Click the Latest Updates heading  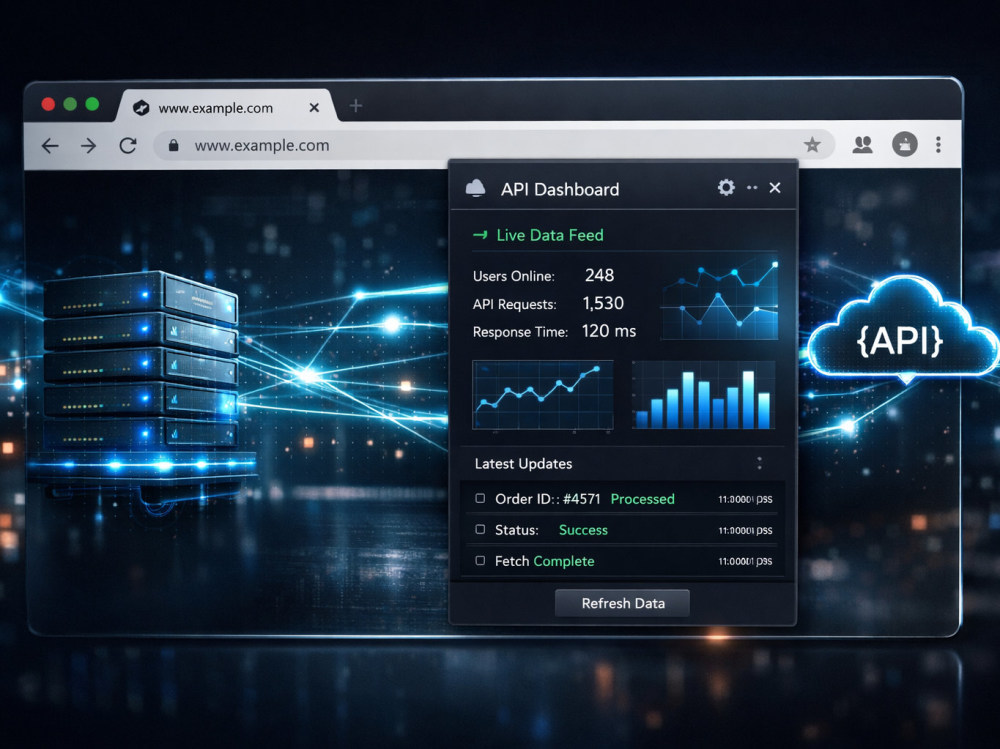click(523, 464)
